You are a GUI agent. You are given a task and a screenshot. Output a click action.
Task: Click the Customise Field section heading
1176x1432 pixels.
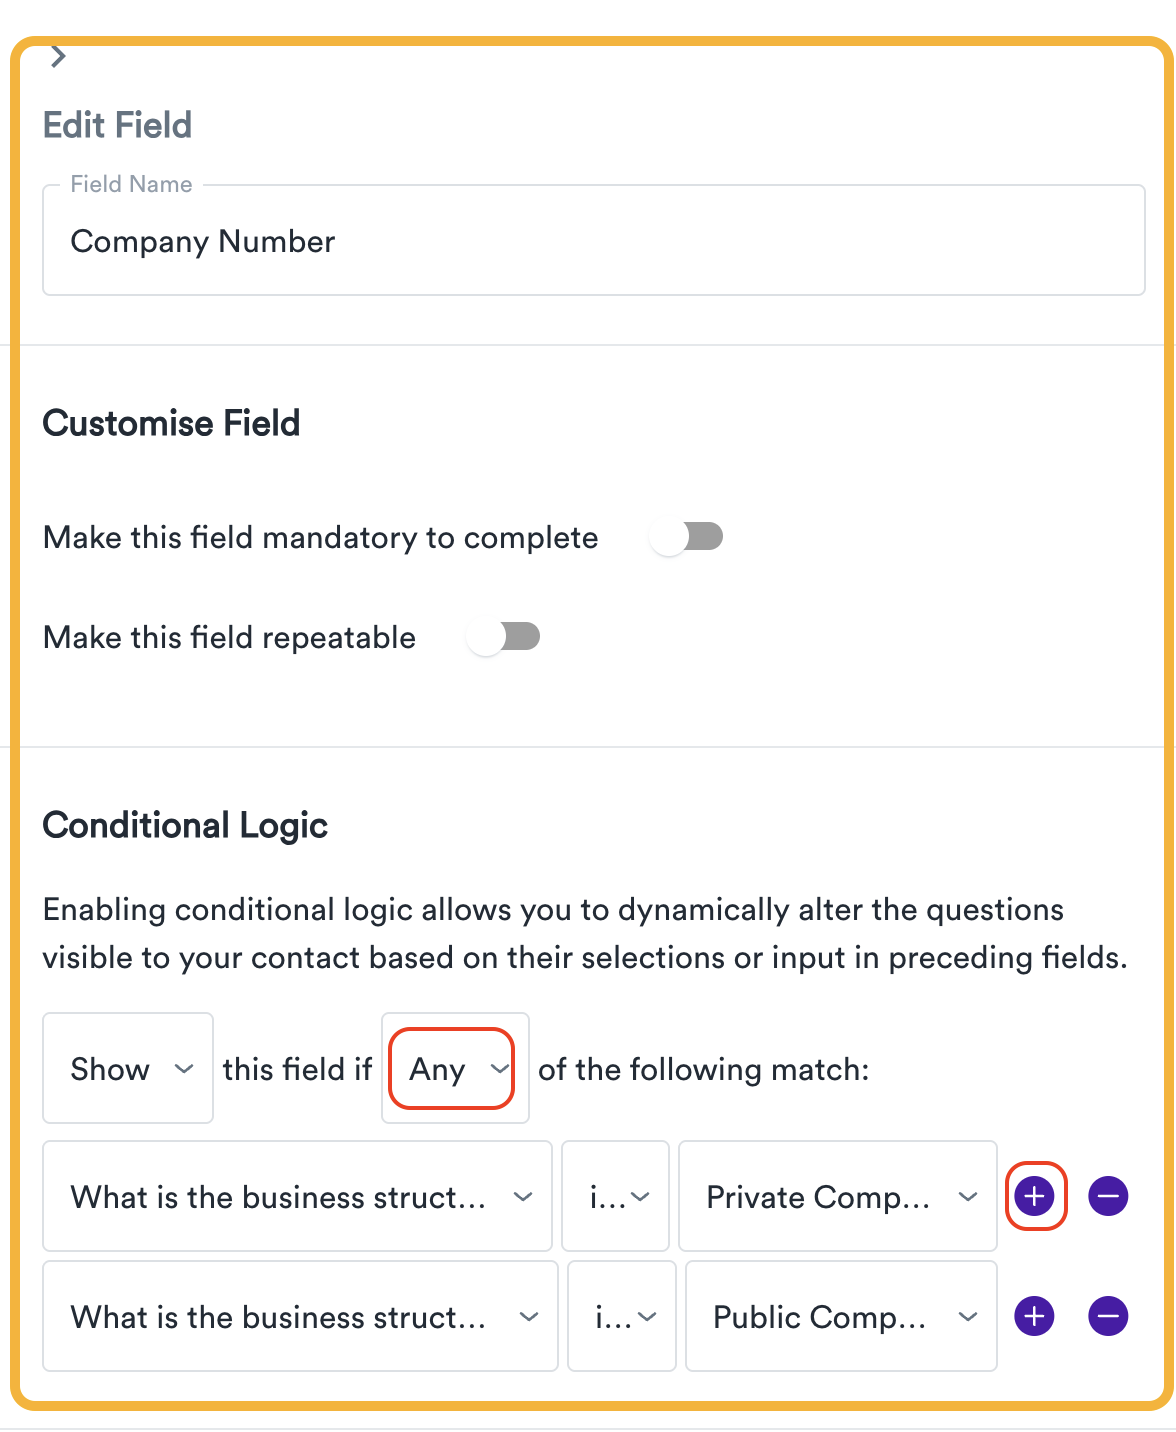click(x=170, y=423)
